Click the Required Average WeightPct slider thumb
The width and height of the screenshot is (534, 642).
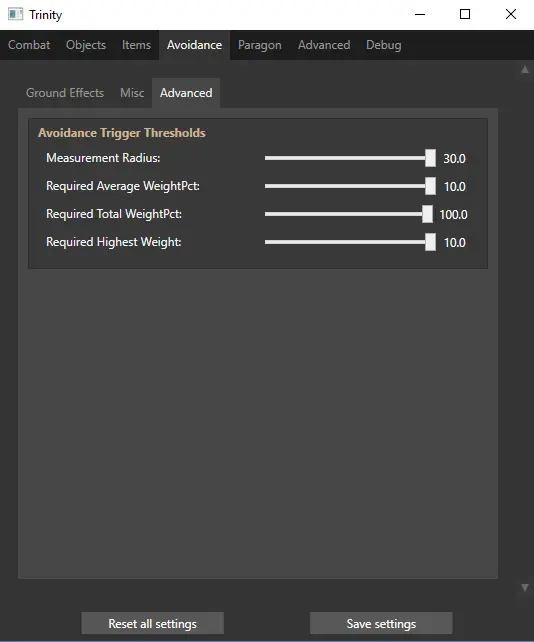pos(430,186)
